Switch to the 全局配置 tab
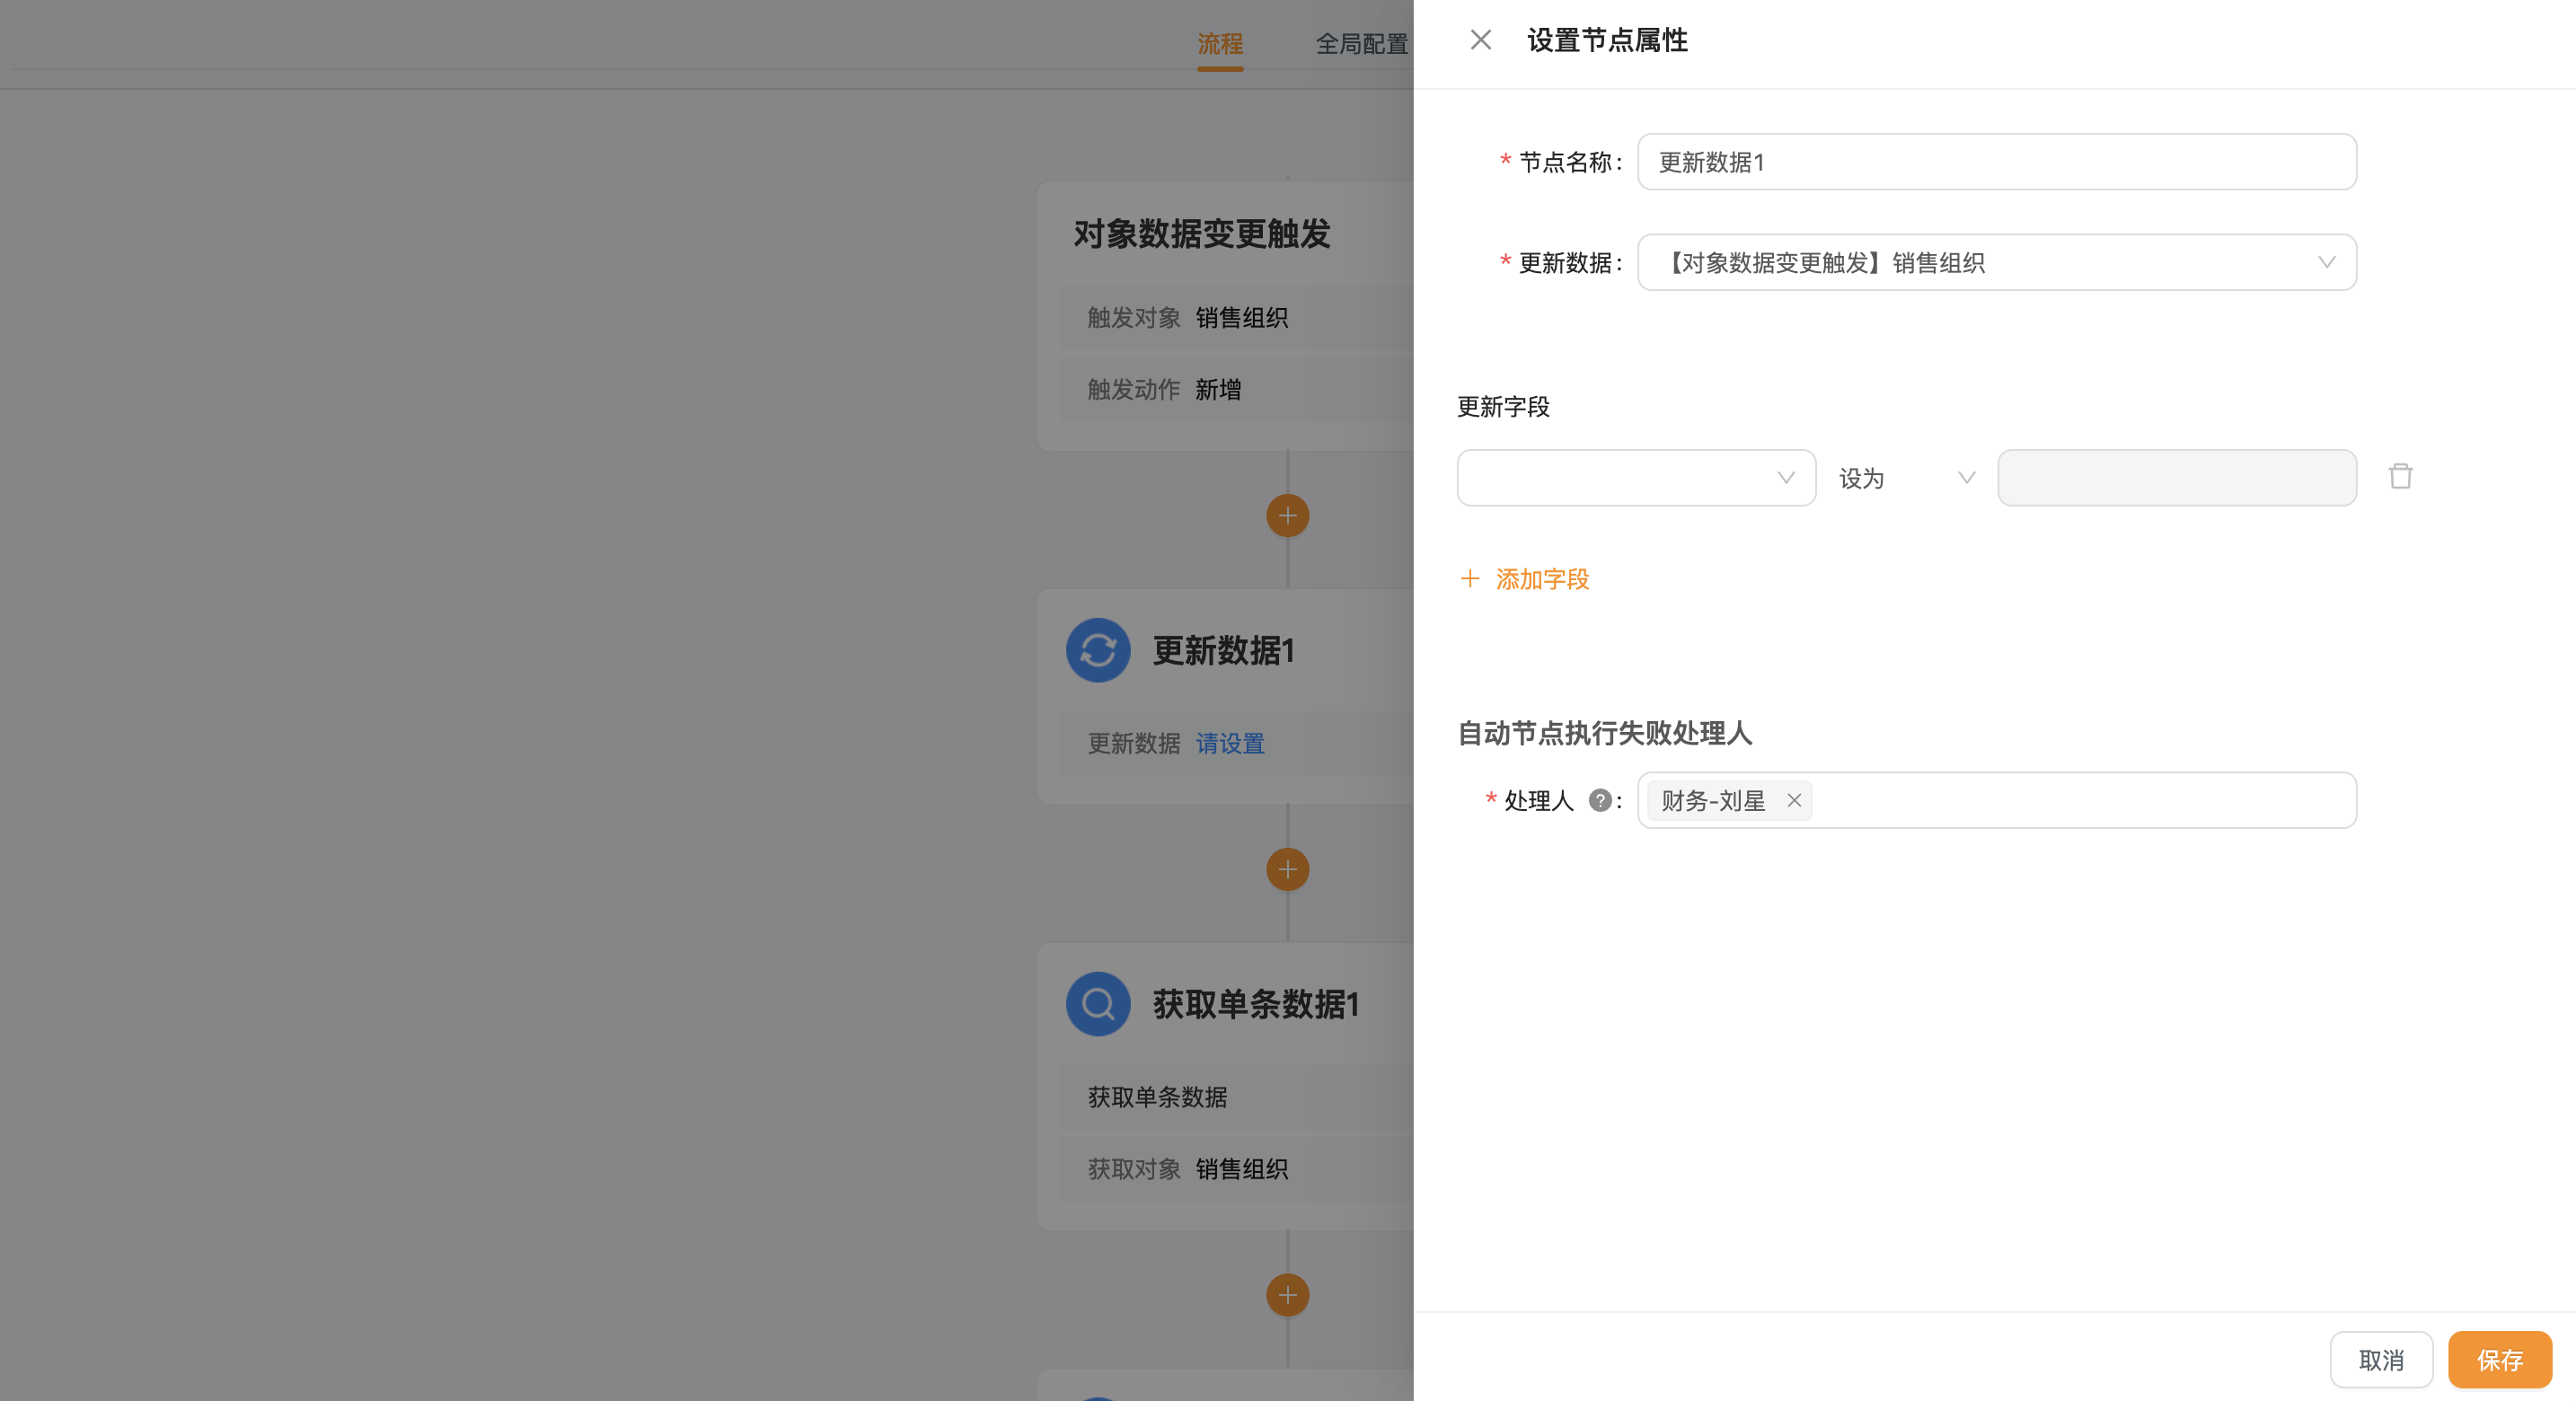 point(1361,44)
